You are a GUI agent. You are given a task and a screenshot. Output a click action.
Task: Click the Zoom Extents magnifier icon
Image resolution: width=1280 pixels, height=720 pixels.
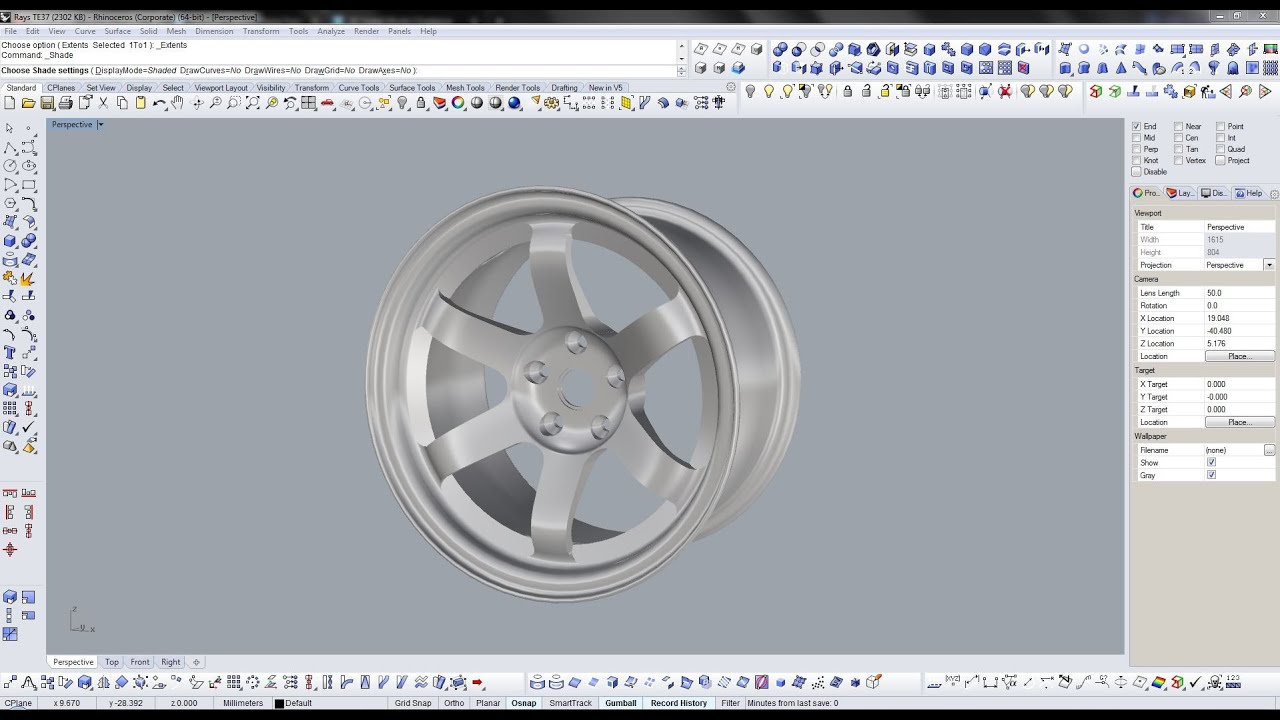click(253, 103)
